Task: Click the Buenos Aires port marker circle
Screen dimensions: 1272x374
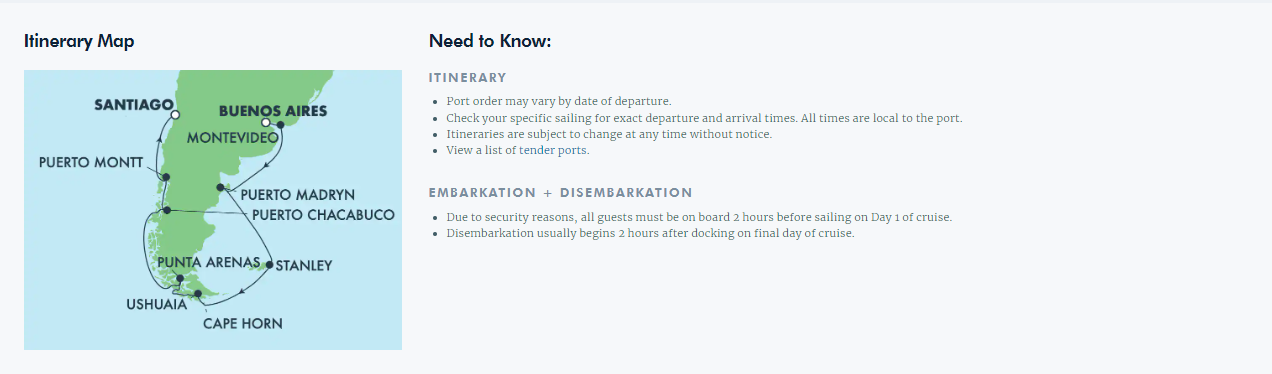Action: point(266,123)
